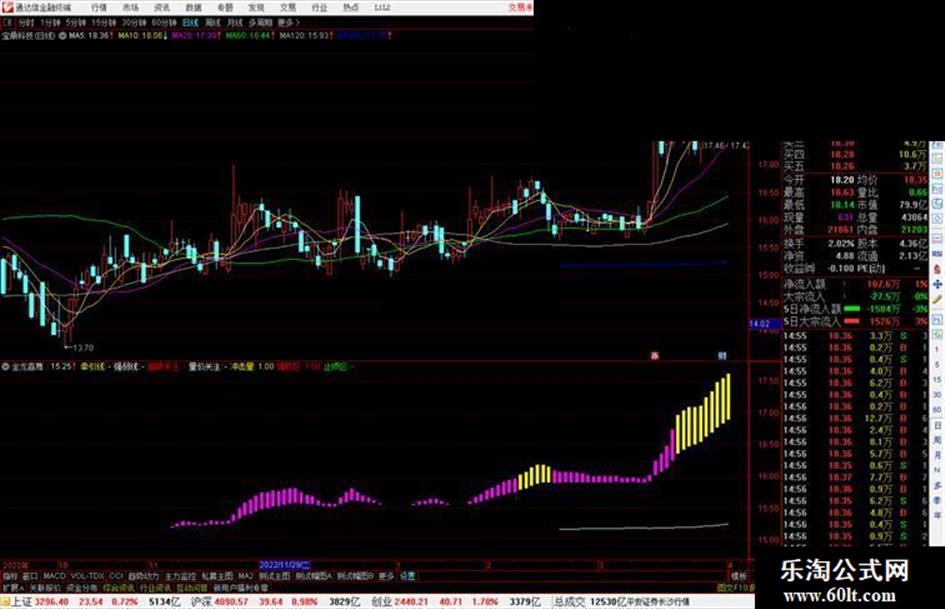Open the 行情 menu
The height and width of the screenshot is (609, 945).
(x=99, y=8)
